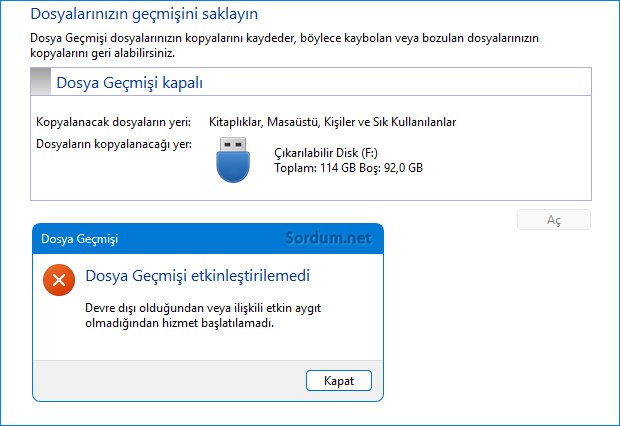
Task: Click 'Toplam: 114 GB Boş: 92,0 GB' text
Action: [x=348, y=168]
